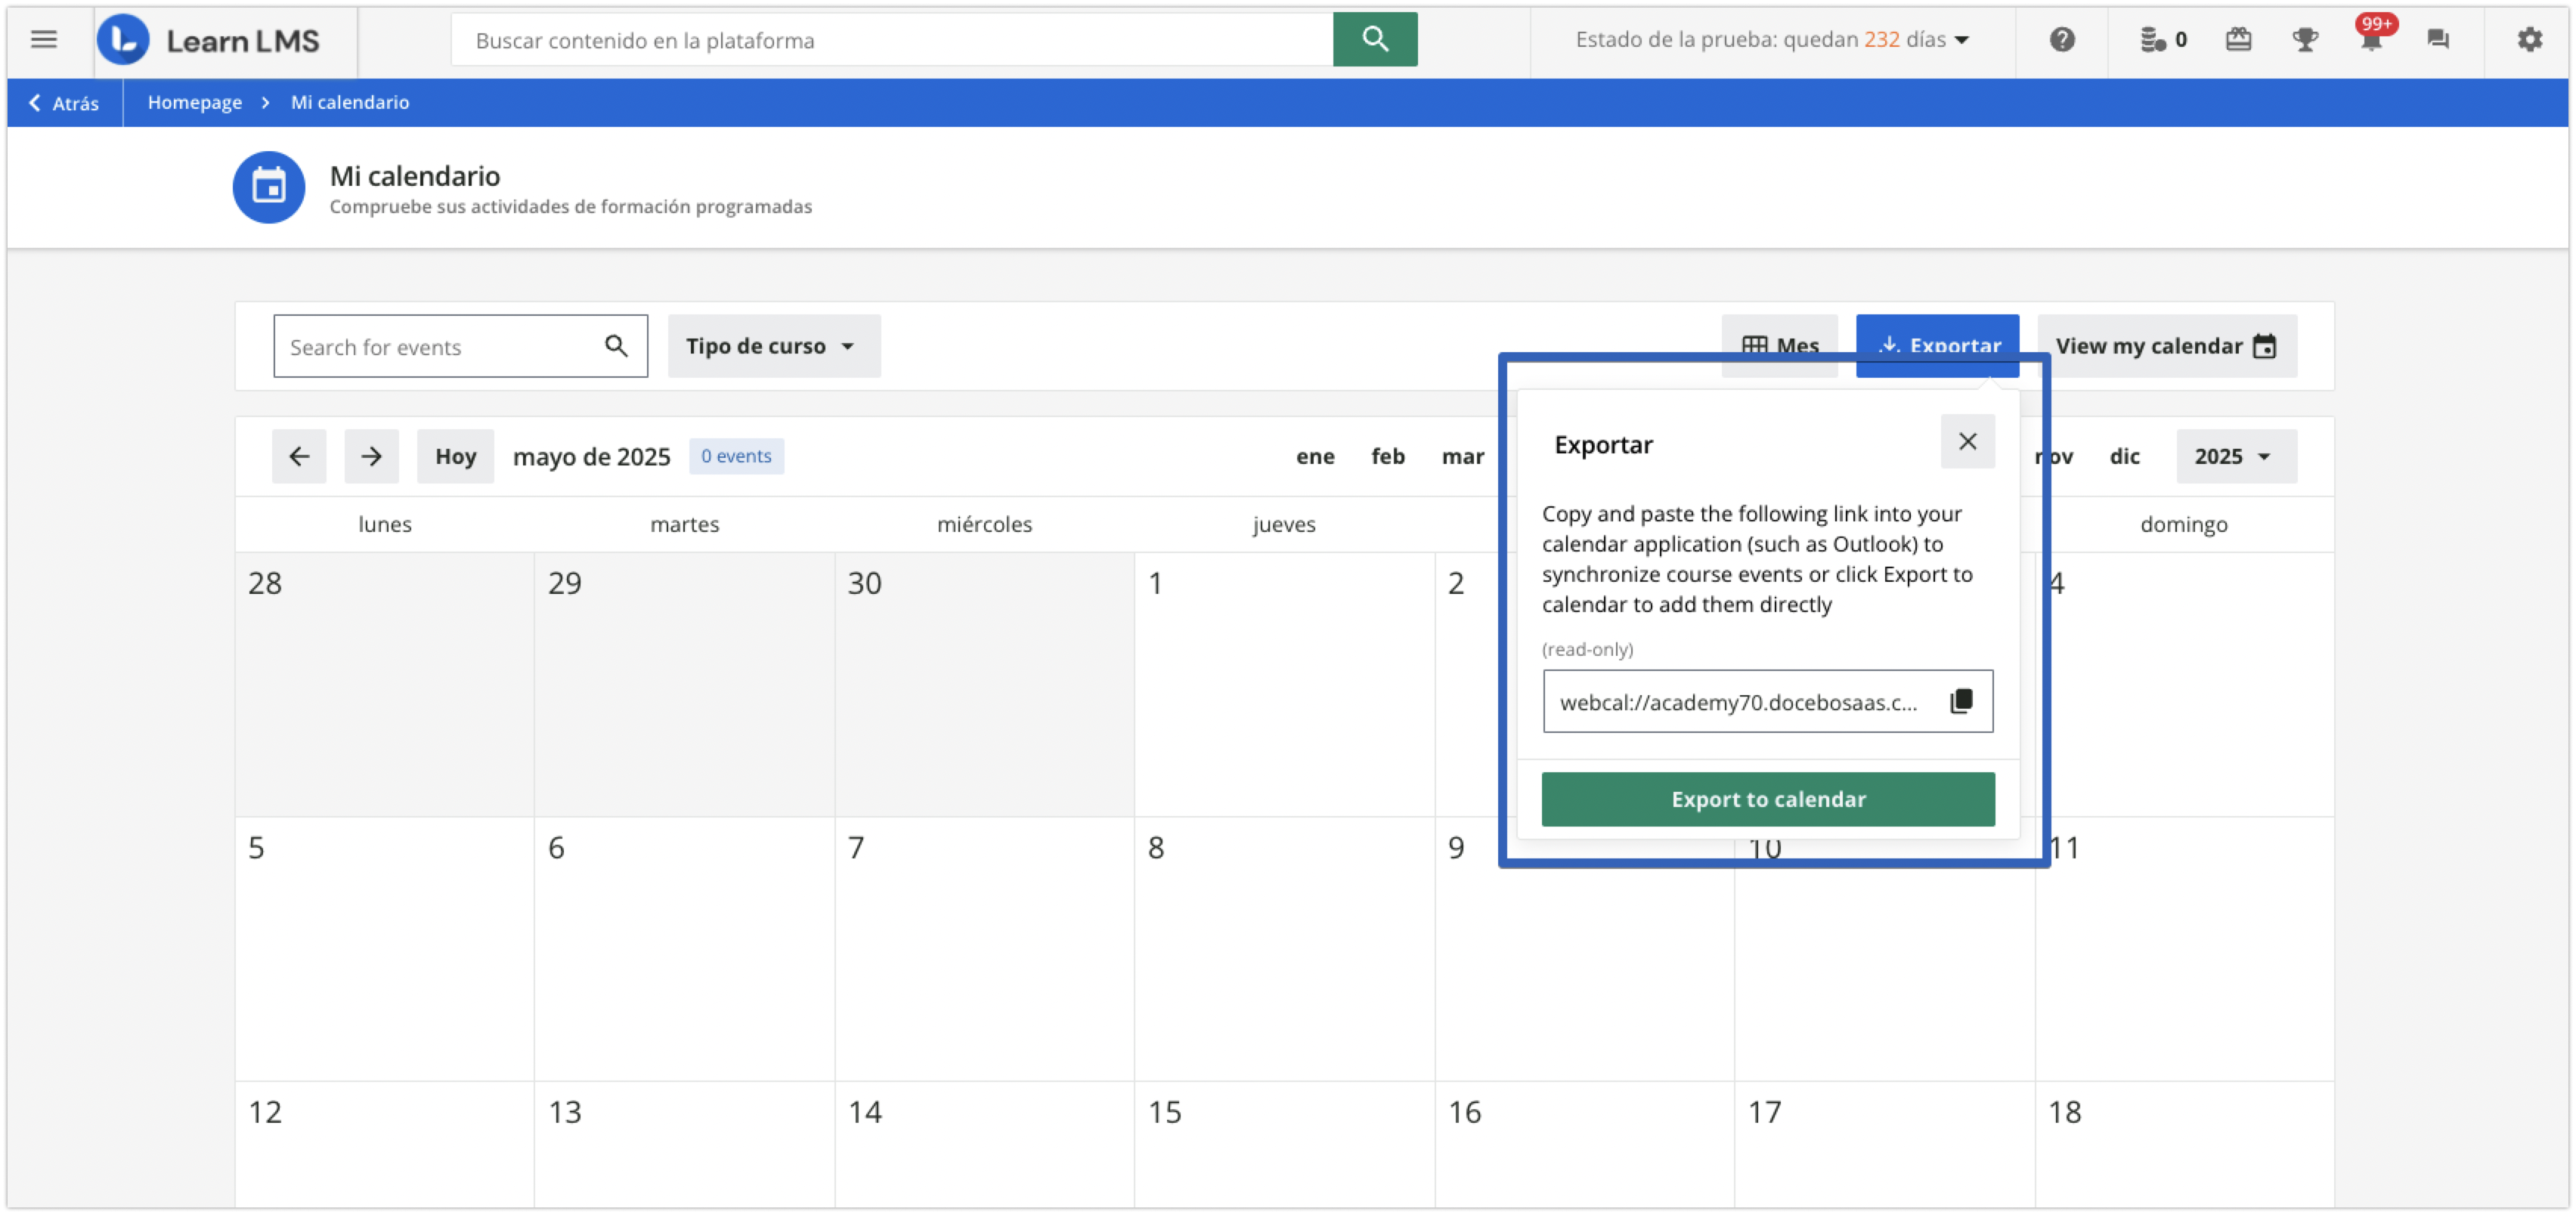Jump to today with Hoy button
This screenshot has width=2576, height=1215.
coord(455,456)
